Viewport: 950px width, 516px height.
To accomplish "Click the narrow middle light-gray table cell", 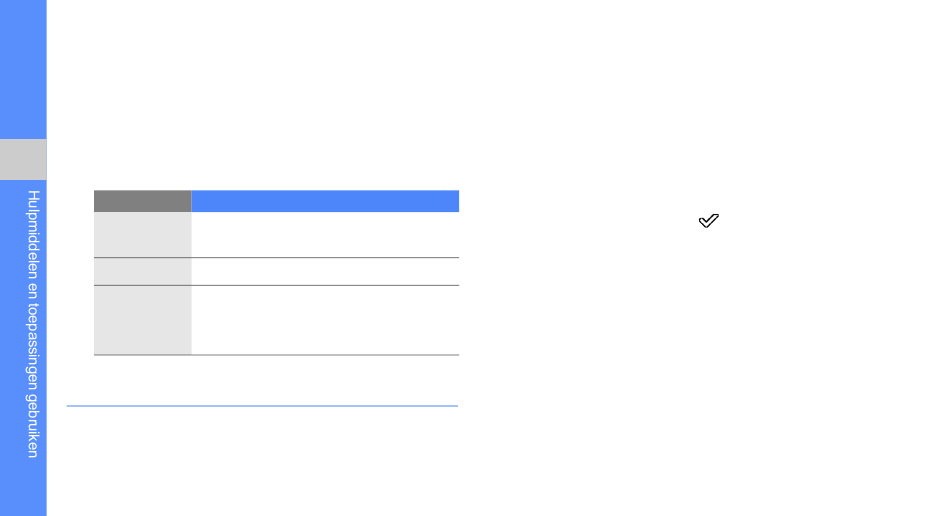I will coord(142,271).
